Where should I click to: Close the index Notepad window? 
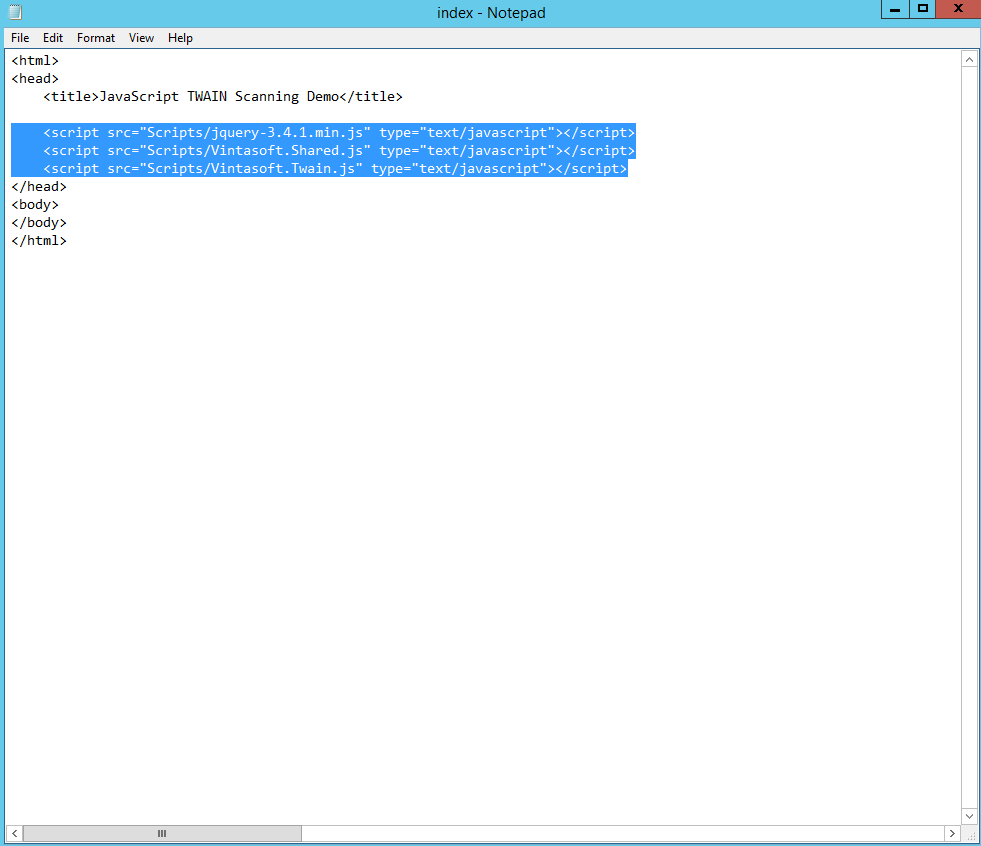tap(958, 10)
